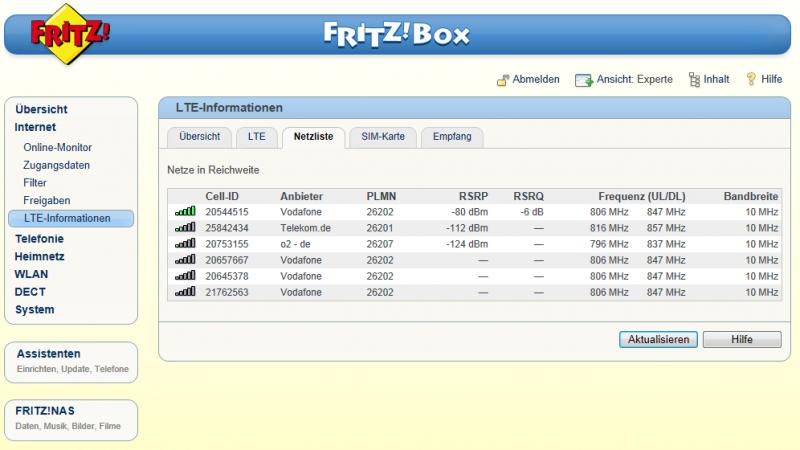
Task: Open the Assistenten panel
Action: click(x=71, y=362)
